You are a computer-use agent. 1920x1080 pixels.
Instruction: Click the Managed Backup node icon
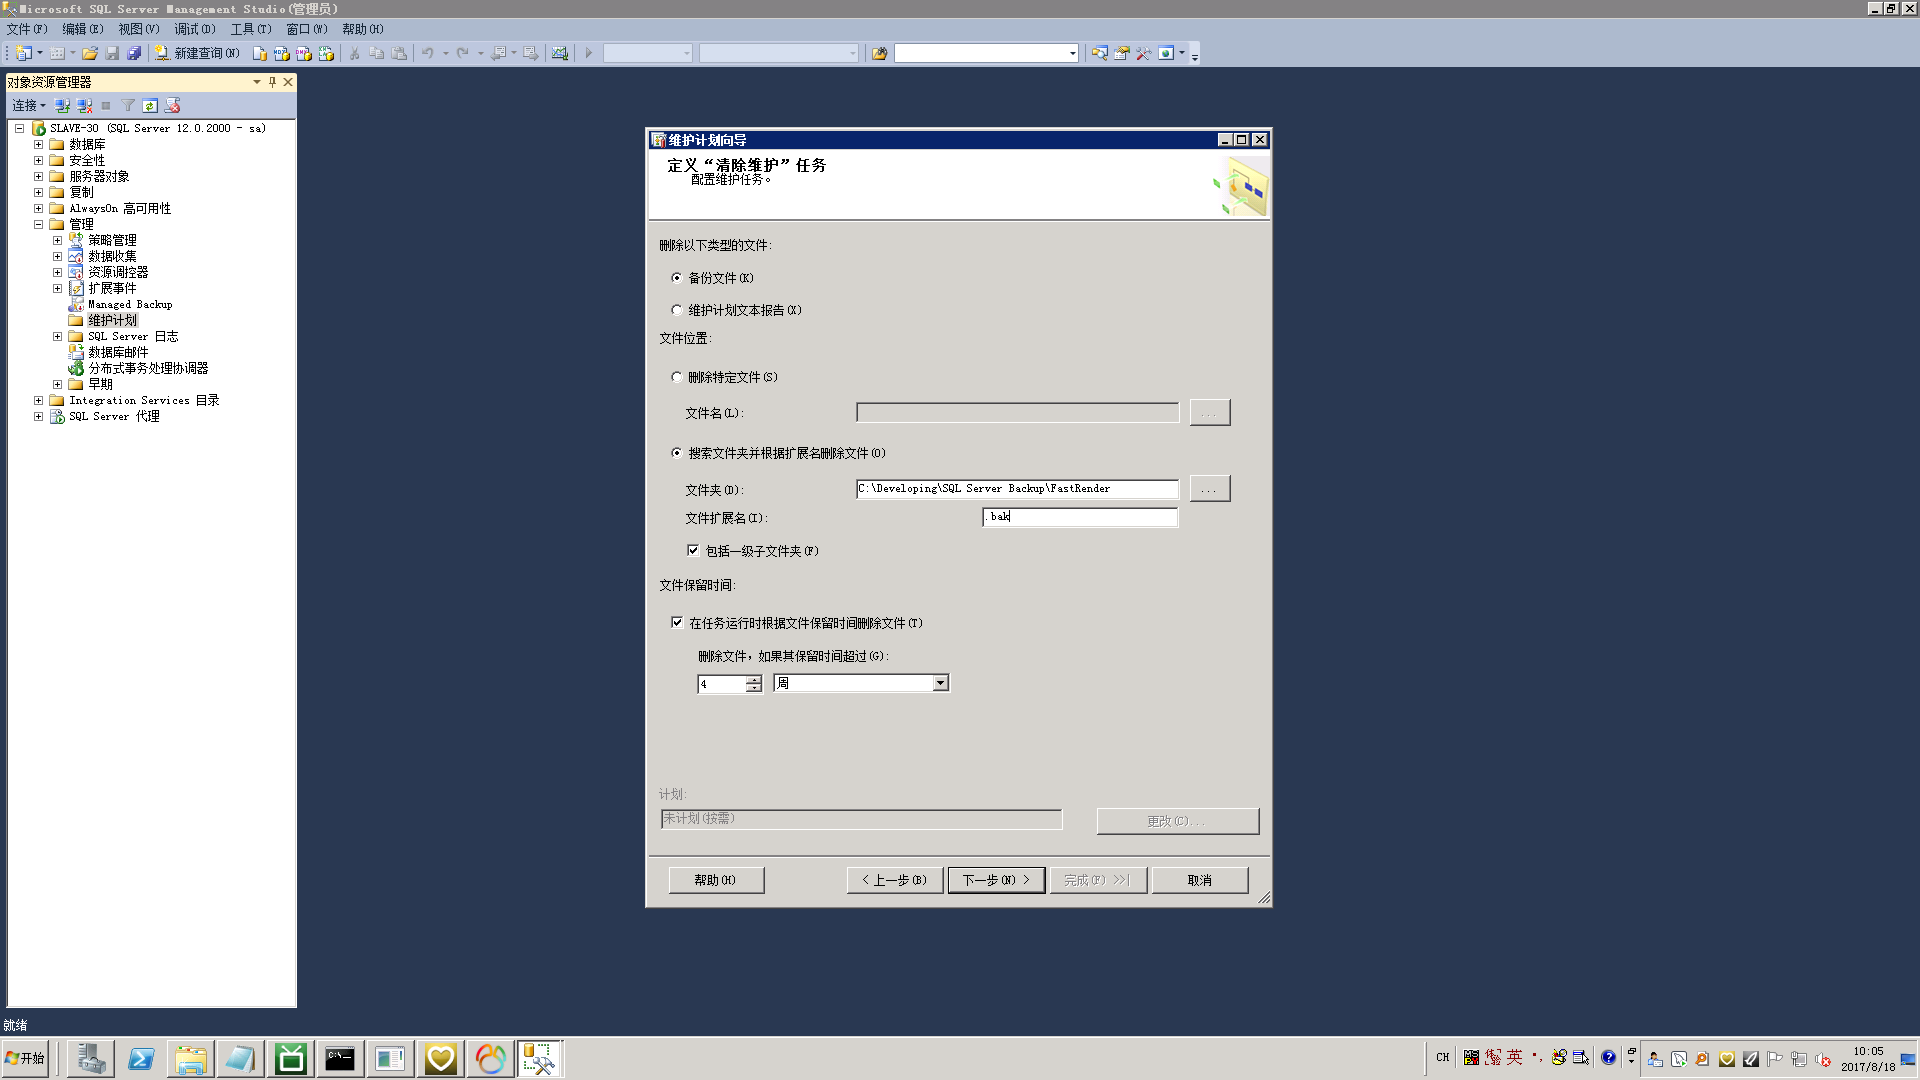(x=73, y=305)
